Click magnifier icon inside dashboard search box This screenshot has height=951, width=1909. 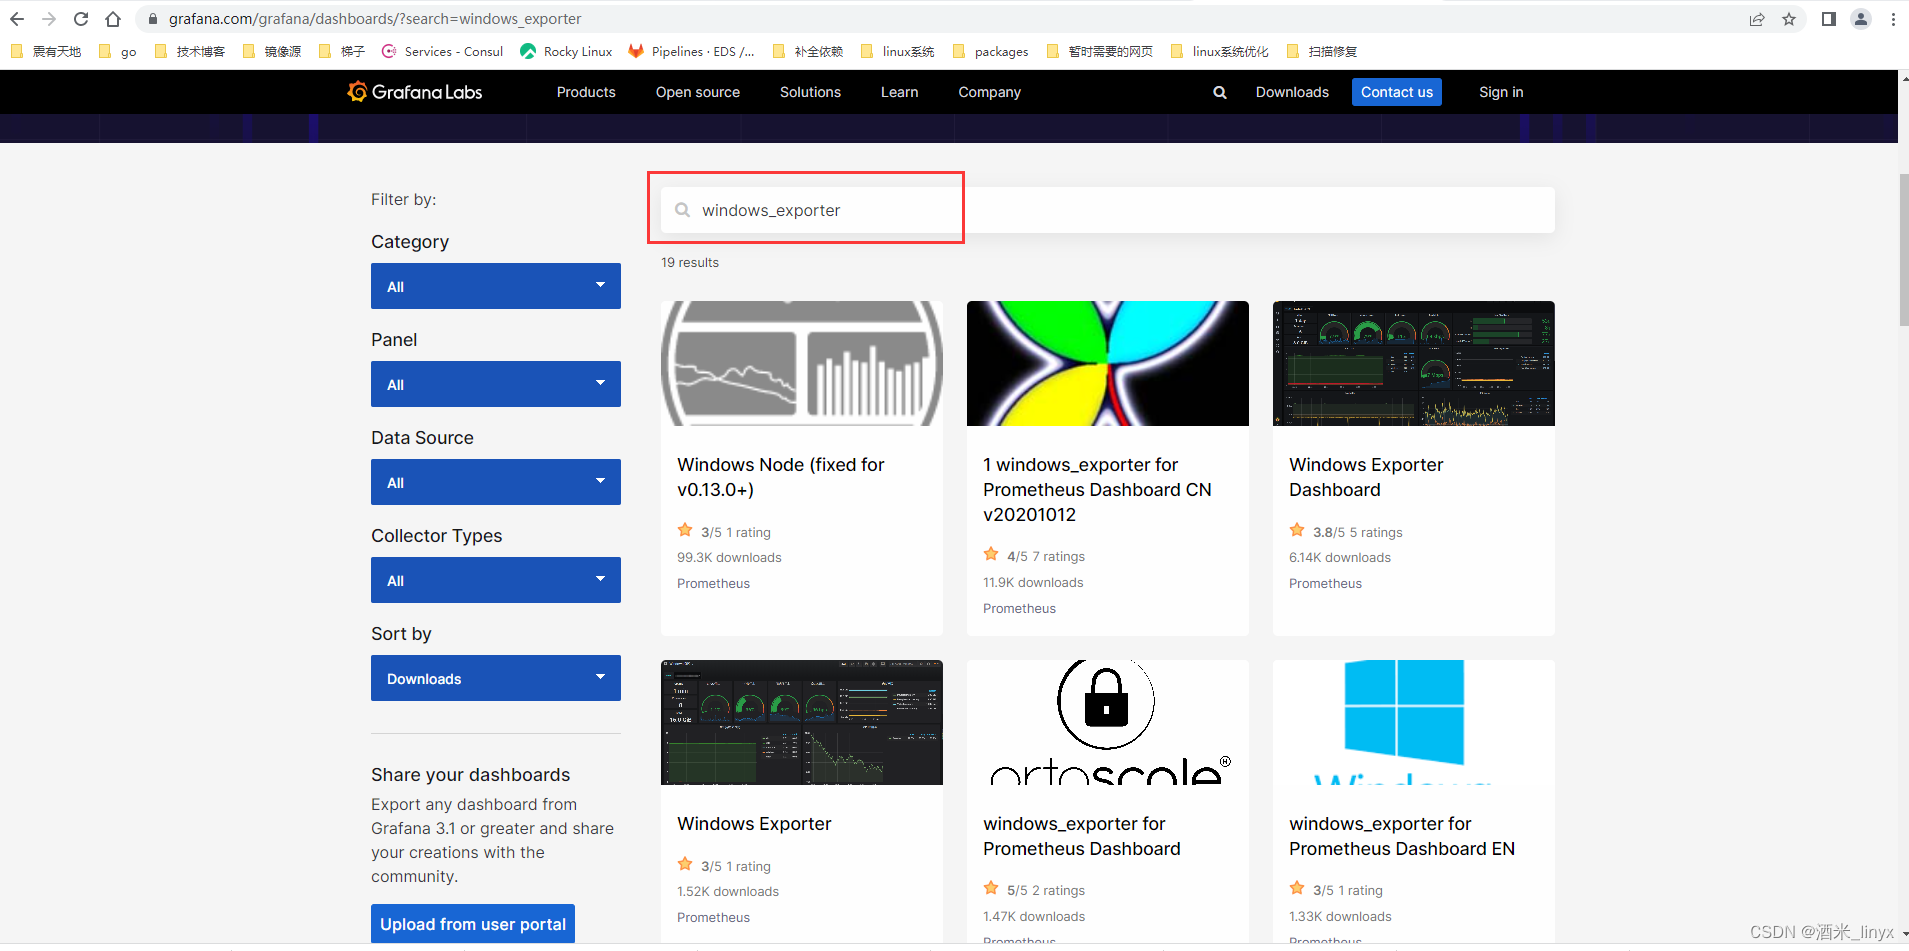pos(682,210)
